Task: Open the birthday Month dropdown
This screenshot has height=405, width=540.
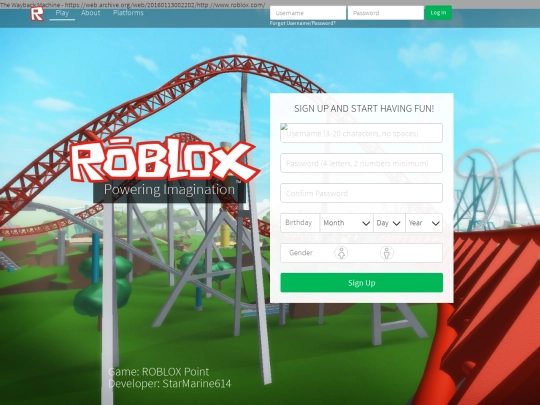Action: click(346, 223)
